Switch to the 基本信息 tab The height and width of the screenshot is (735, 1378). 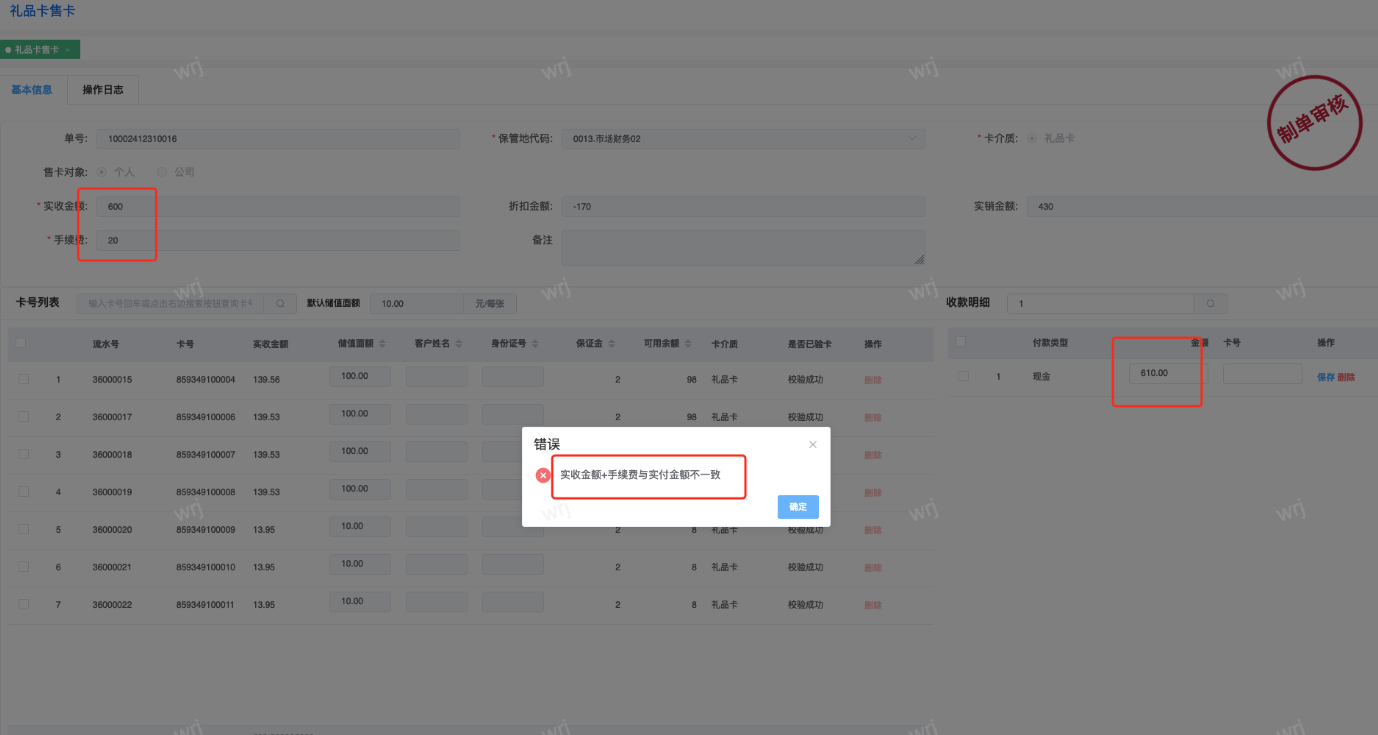(32, 90)
